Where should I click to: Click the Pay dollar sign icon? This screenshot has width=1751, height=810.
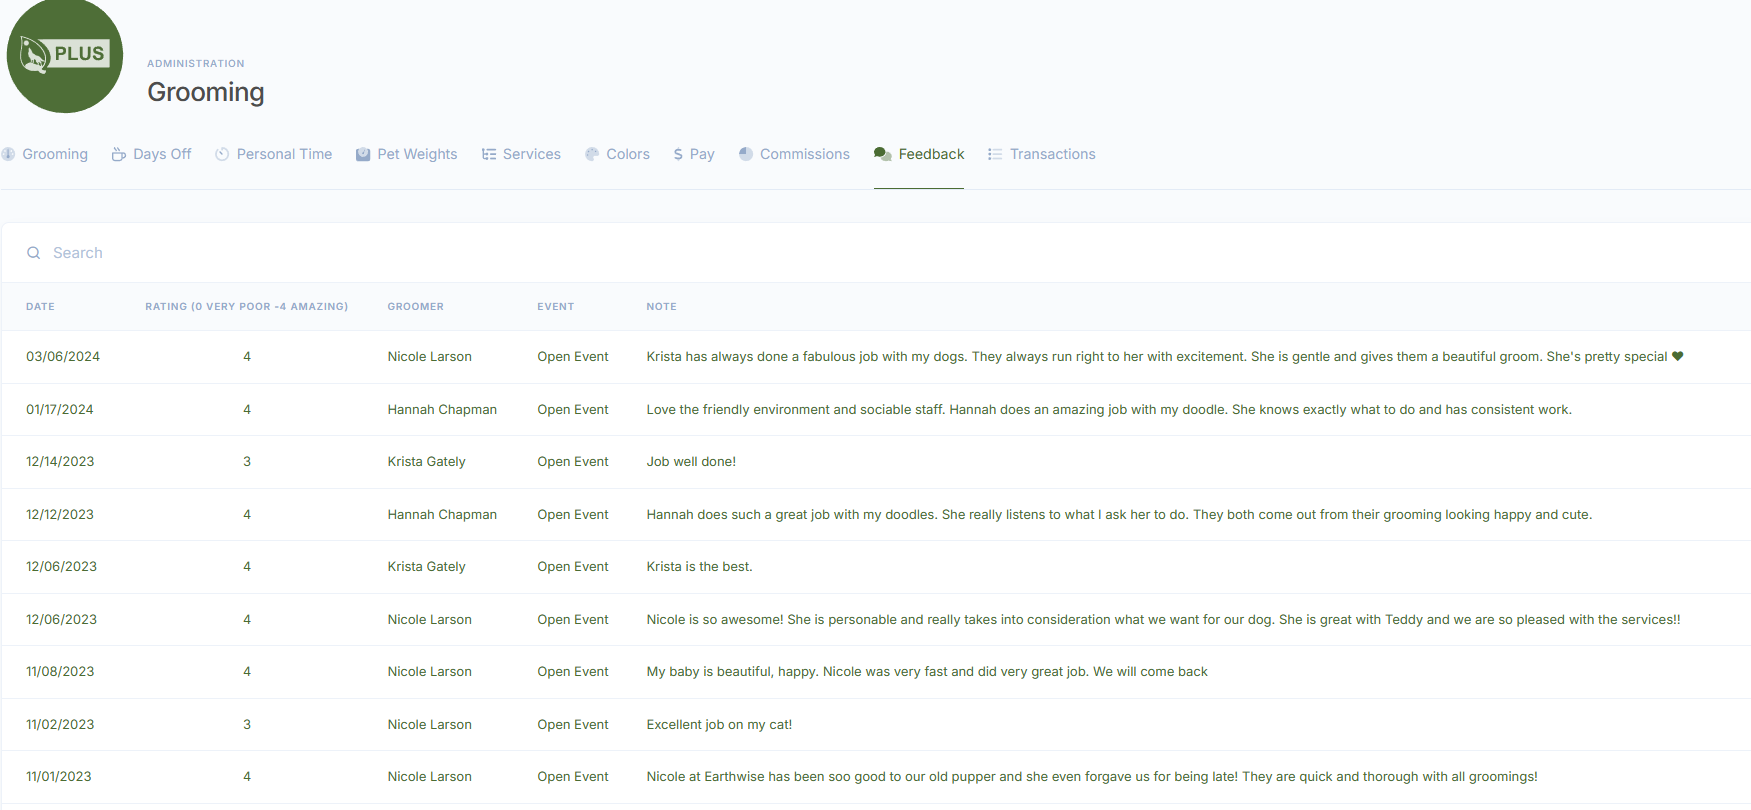pyautogui.click(x=678, y=154)
